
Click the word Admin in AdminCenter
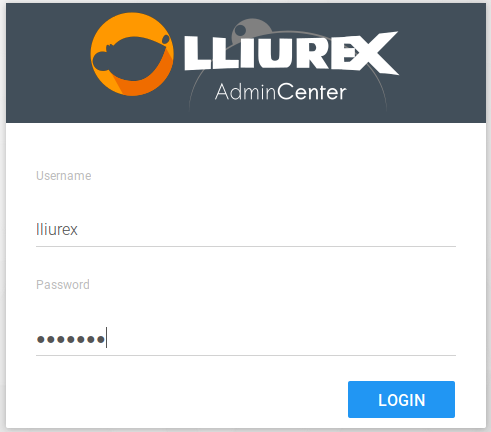point(246,92)
